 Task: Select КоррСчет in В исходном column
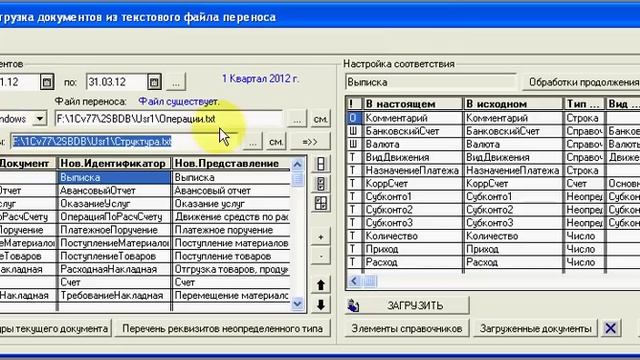click(x=513, y=183)
